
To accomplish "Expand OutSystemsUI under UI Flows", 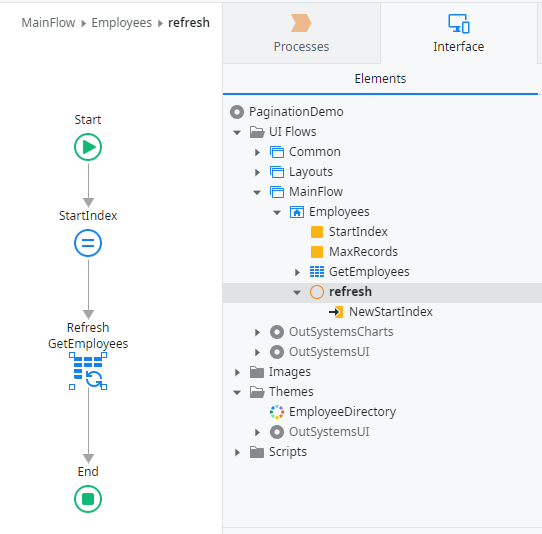I will [257, 352].
